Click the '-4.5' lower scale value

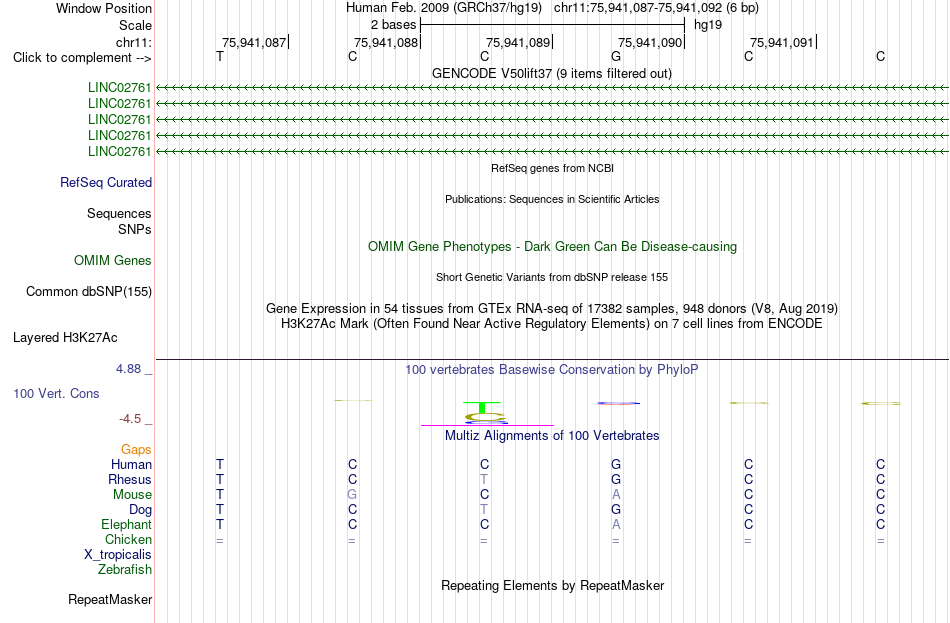click(x=130, y=419)
